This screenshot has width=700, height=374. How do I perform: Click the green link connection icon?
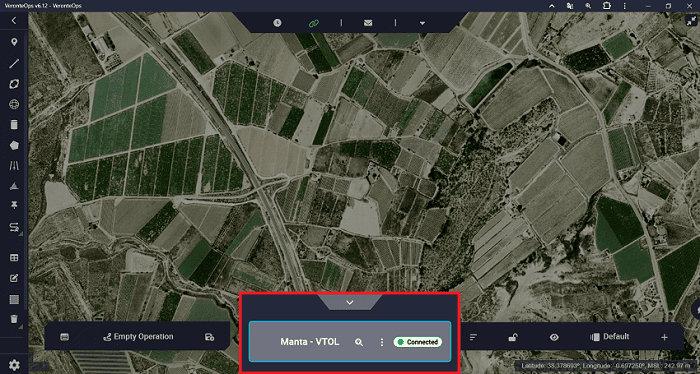314,23
